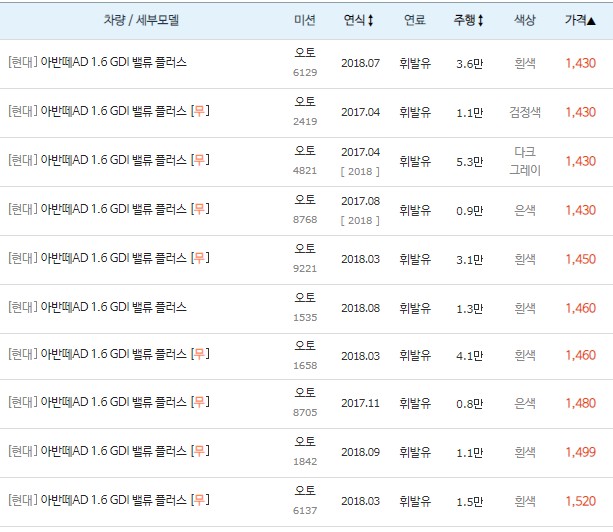Click the 1,499 price
This screenshot has width=613, height=532.
click(581, 452)
